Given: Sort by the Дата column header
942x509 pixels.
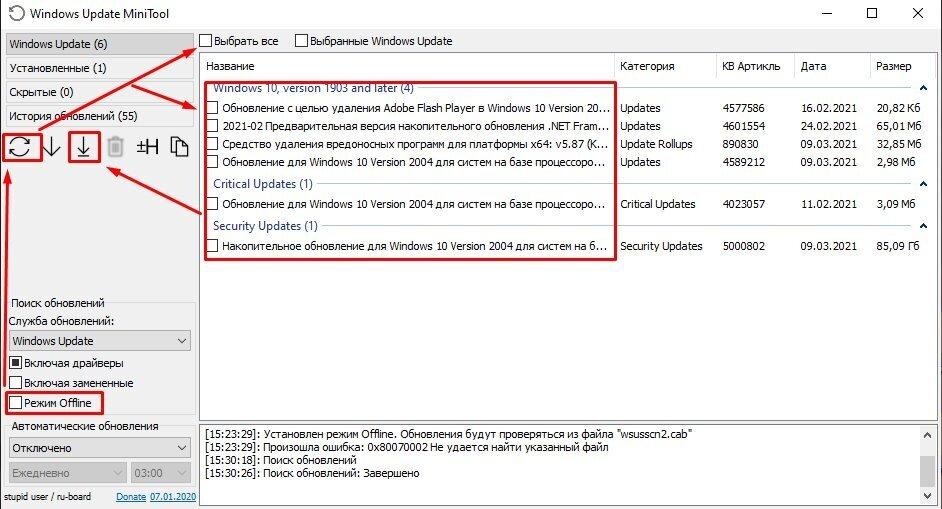Looking at the screenshot, I should 831,66.
